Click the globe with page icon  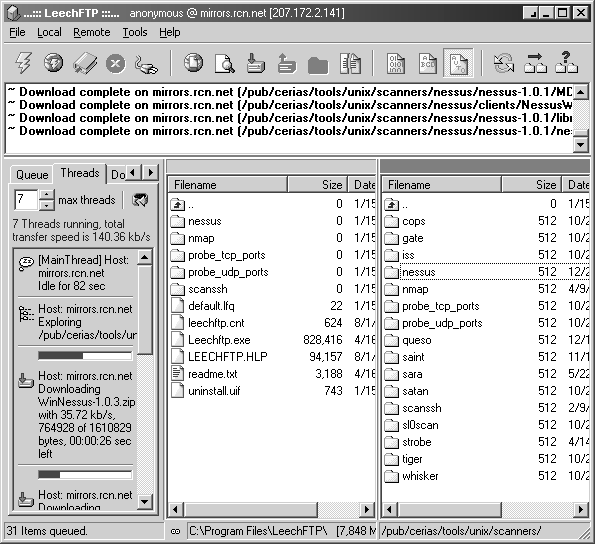193,63
